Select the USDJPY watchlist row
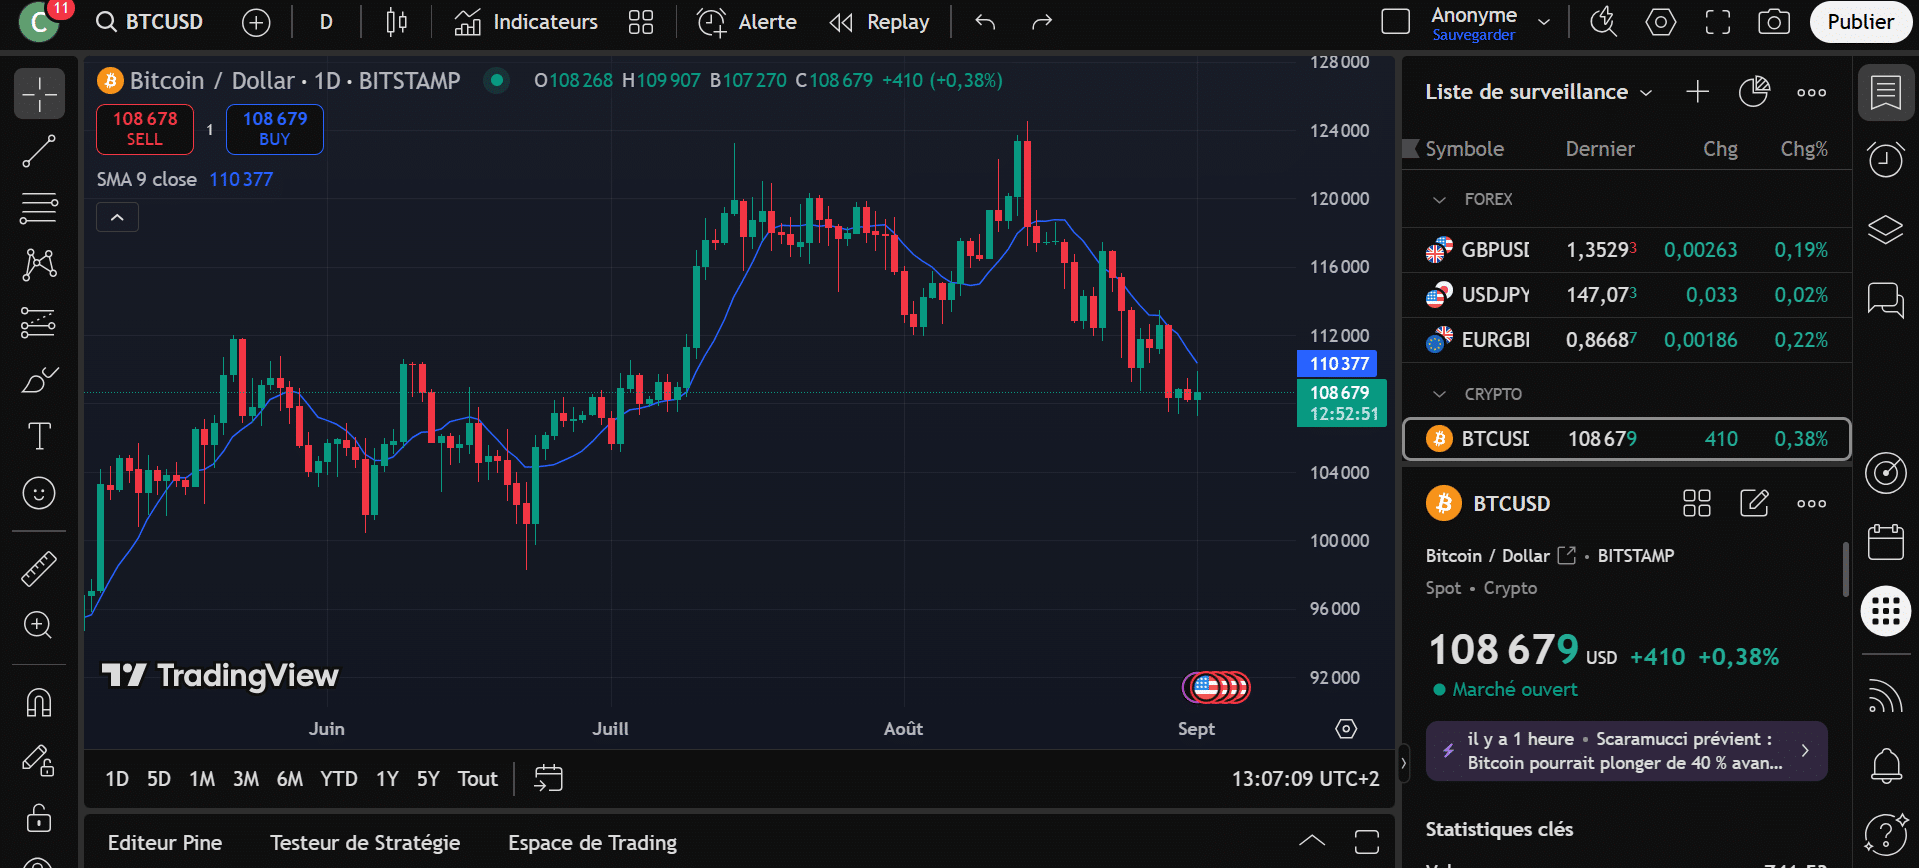1919x868 pixels. point(1625,295)
